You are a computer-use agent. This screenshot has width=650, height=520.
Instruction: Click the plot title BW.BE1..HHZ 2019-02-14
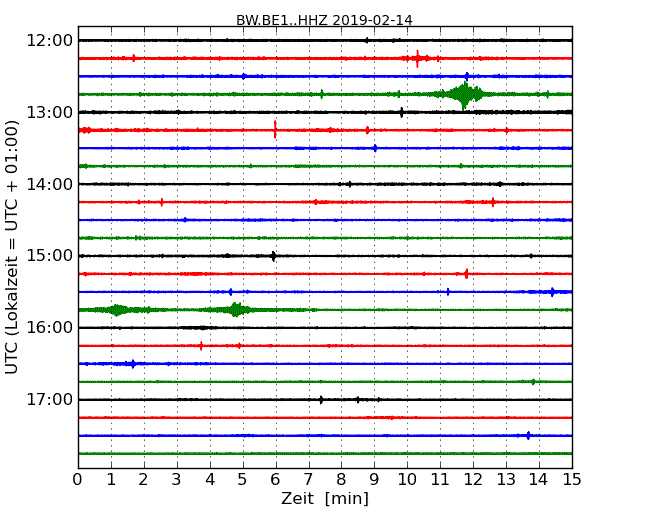point(324,20)
